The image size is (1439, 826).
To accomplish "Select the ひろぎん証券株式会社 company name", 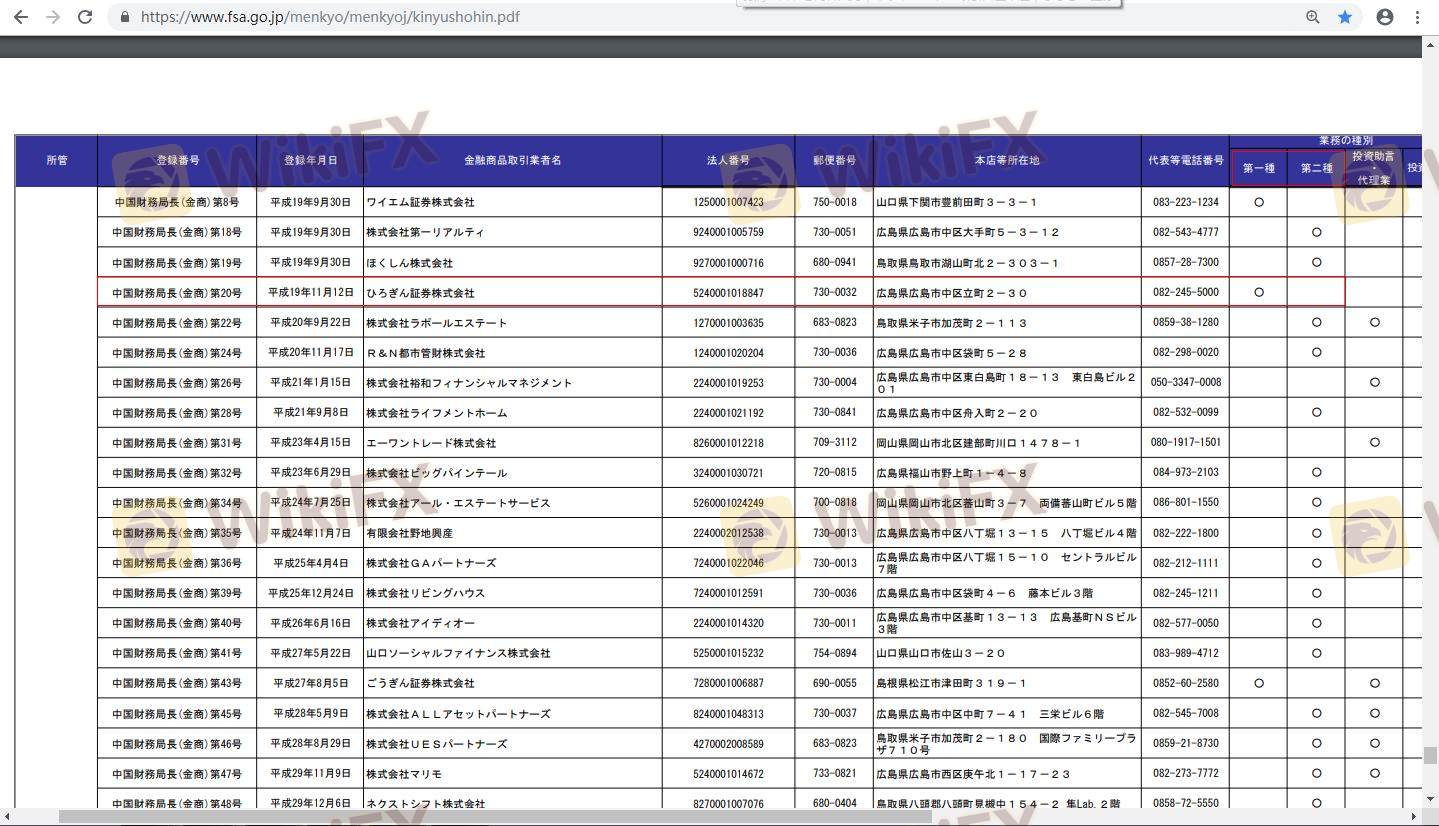I will pos(420,293).
